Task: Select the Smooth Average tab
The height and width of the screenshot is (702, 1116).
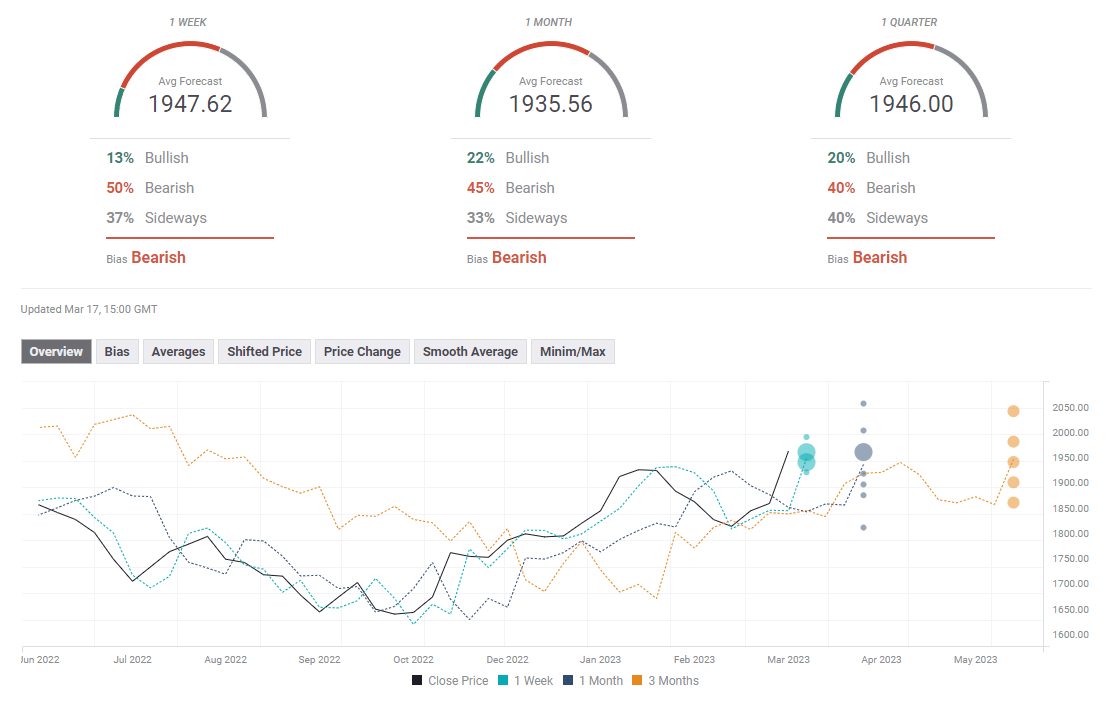Action: [470, 352]
